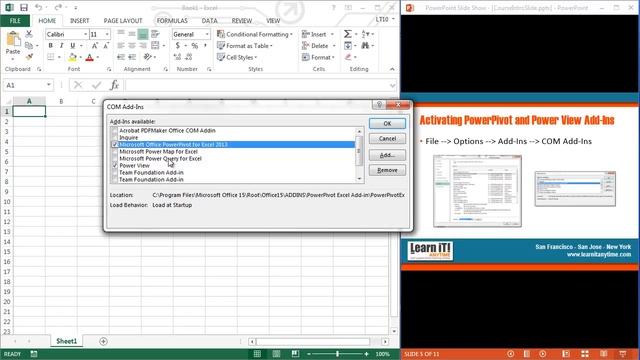Image resolution: width=640 pixels, height=360 pixels.
Task: Click the Wrap Text icon
Action: (x=155, y=34)
